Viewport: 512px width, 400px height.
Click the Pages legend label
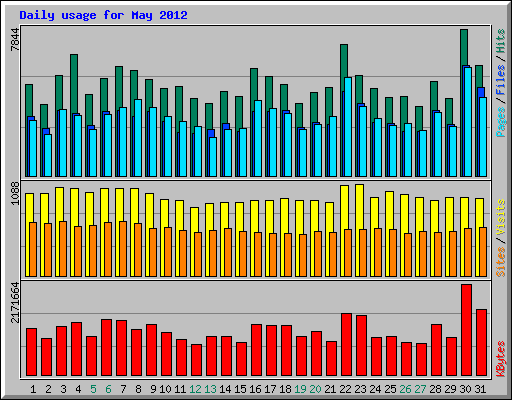click(501, 122)
